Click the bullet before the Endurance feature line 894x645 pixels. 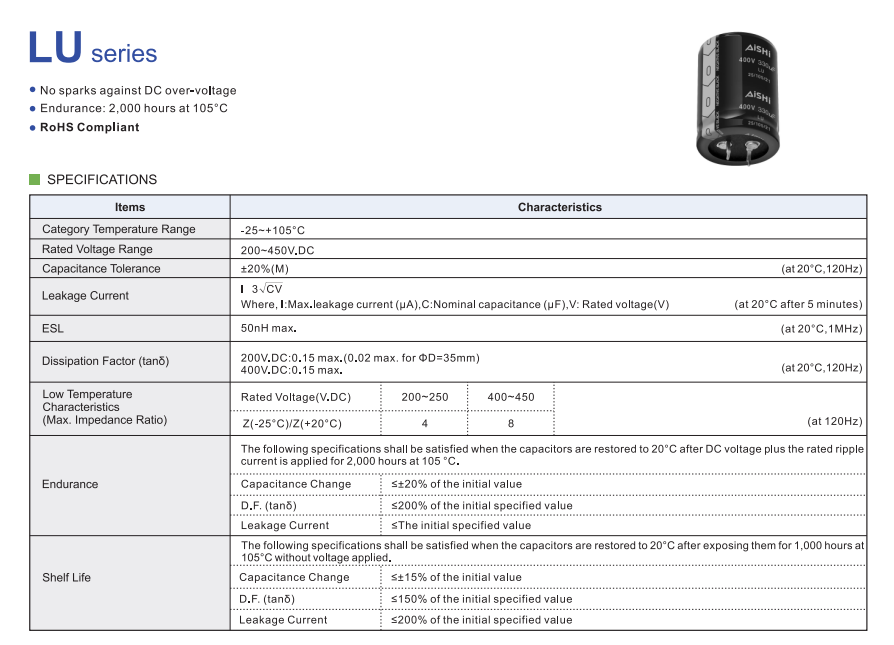[x=33, y=108]
